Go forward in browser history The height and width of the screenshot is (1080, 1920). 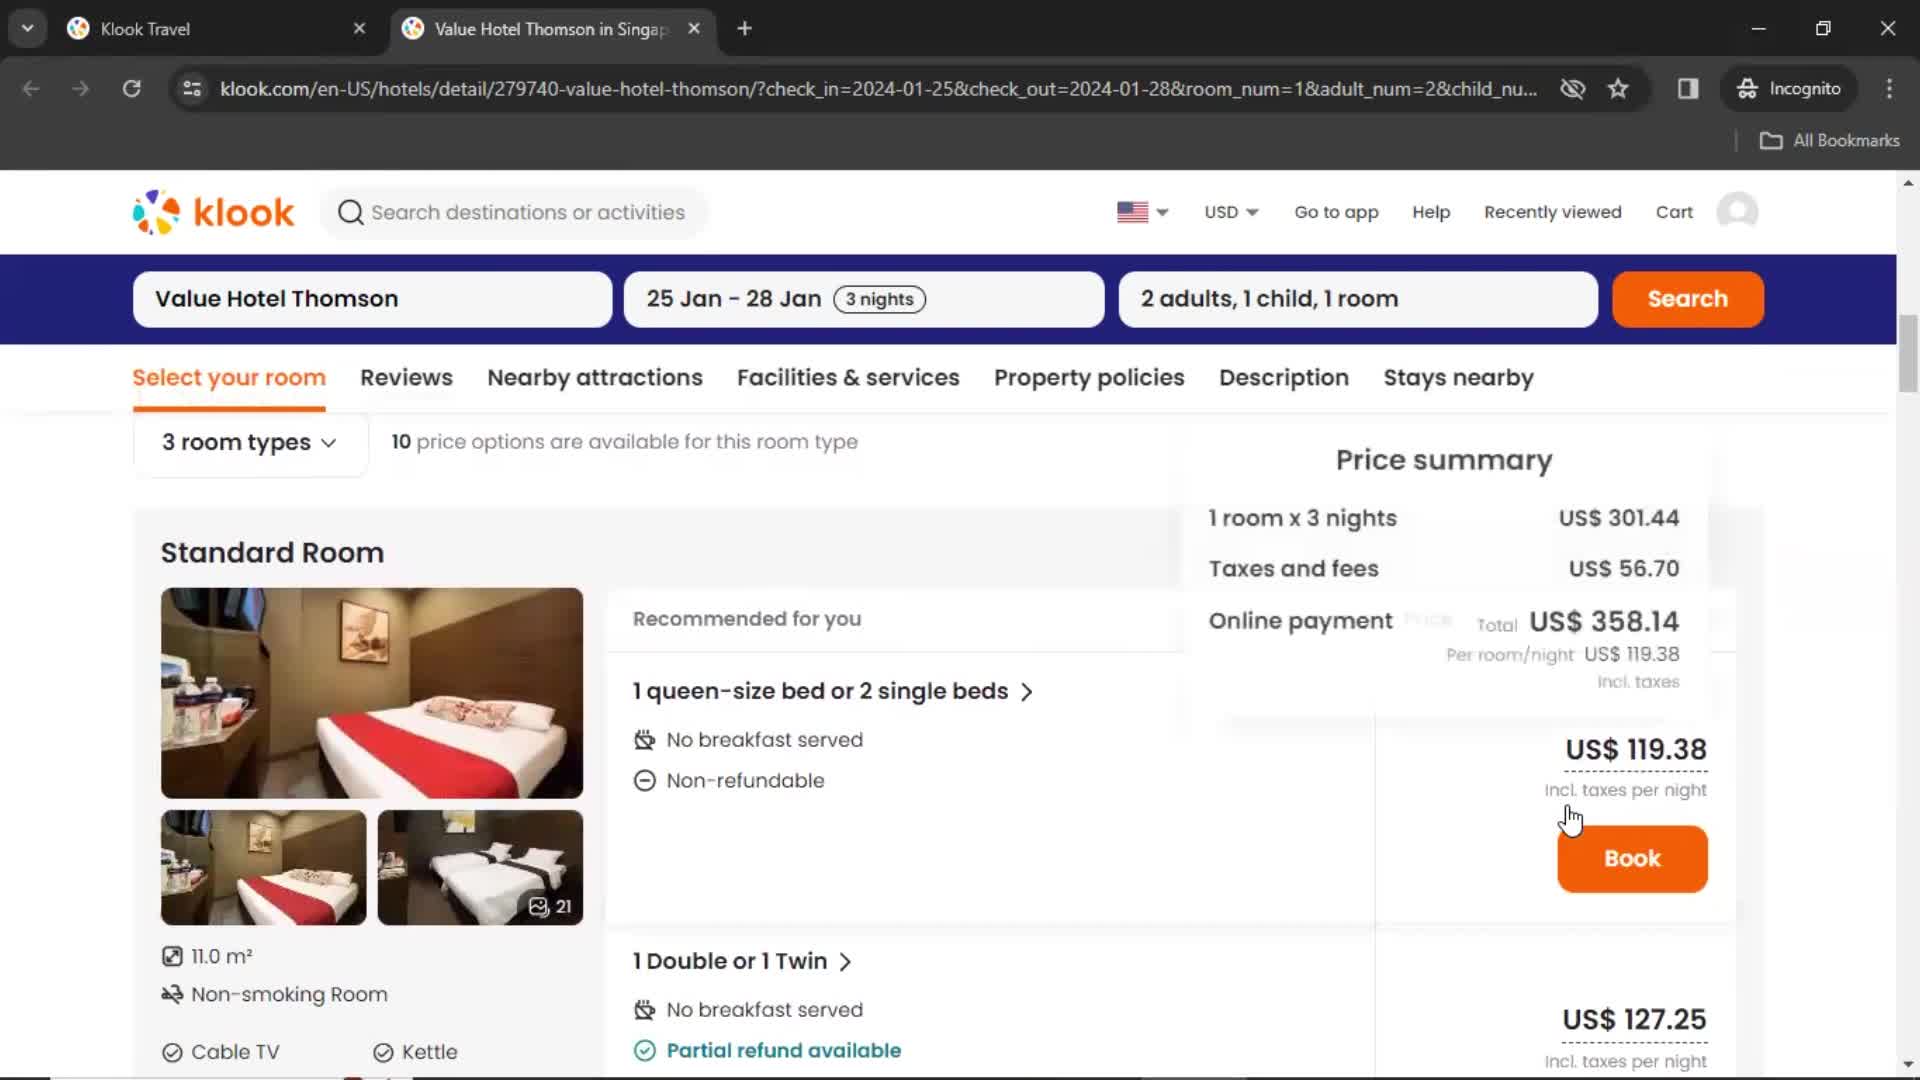click(x=81, y=89)
